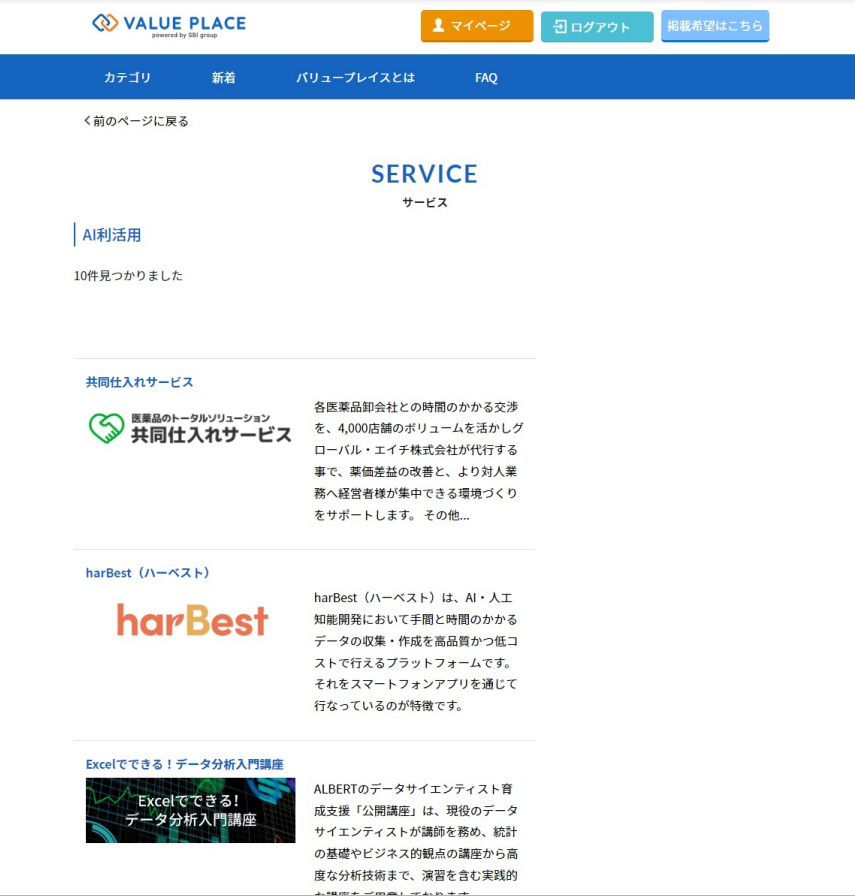Screen dimensions: 855x896
Task: Go back via 前のページに戻る link
Action: pos(136,121)
